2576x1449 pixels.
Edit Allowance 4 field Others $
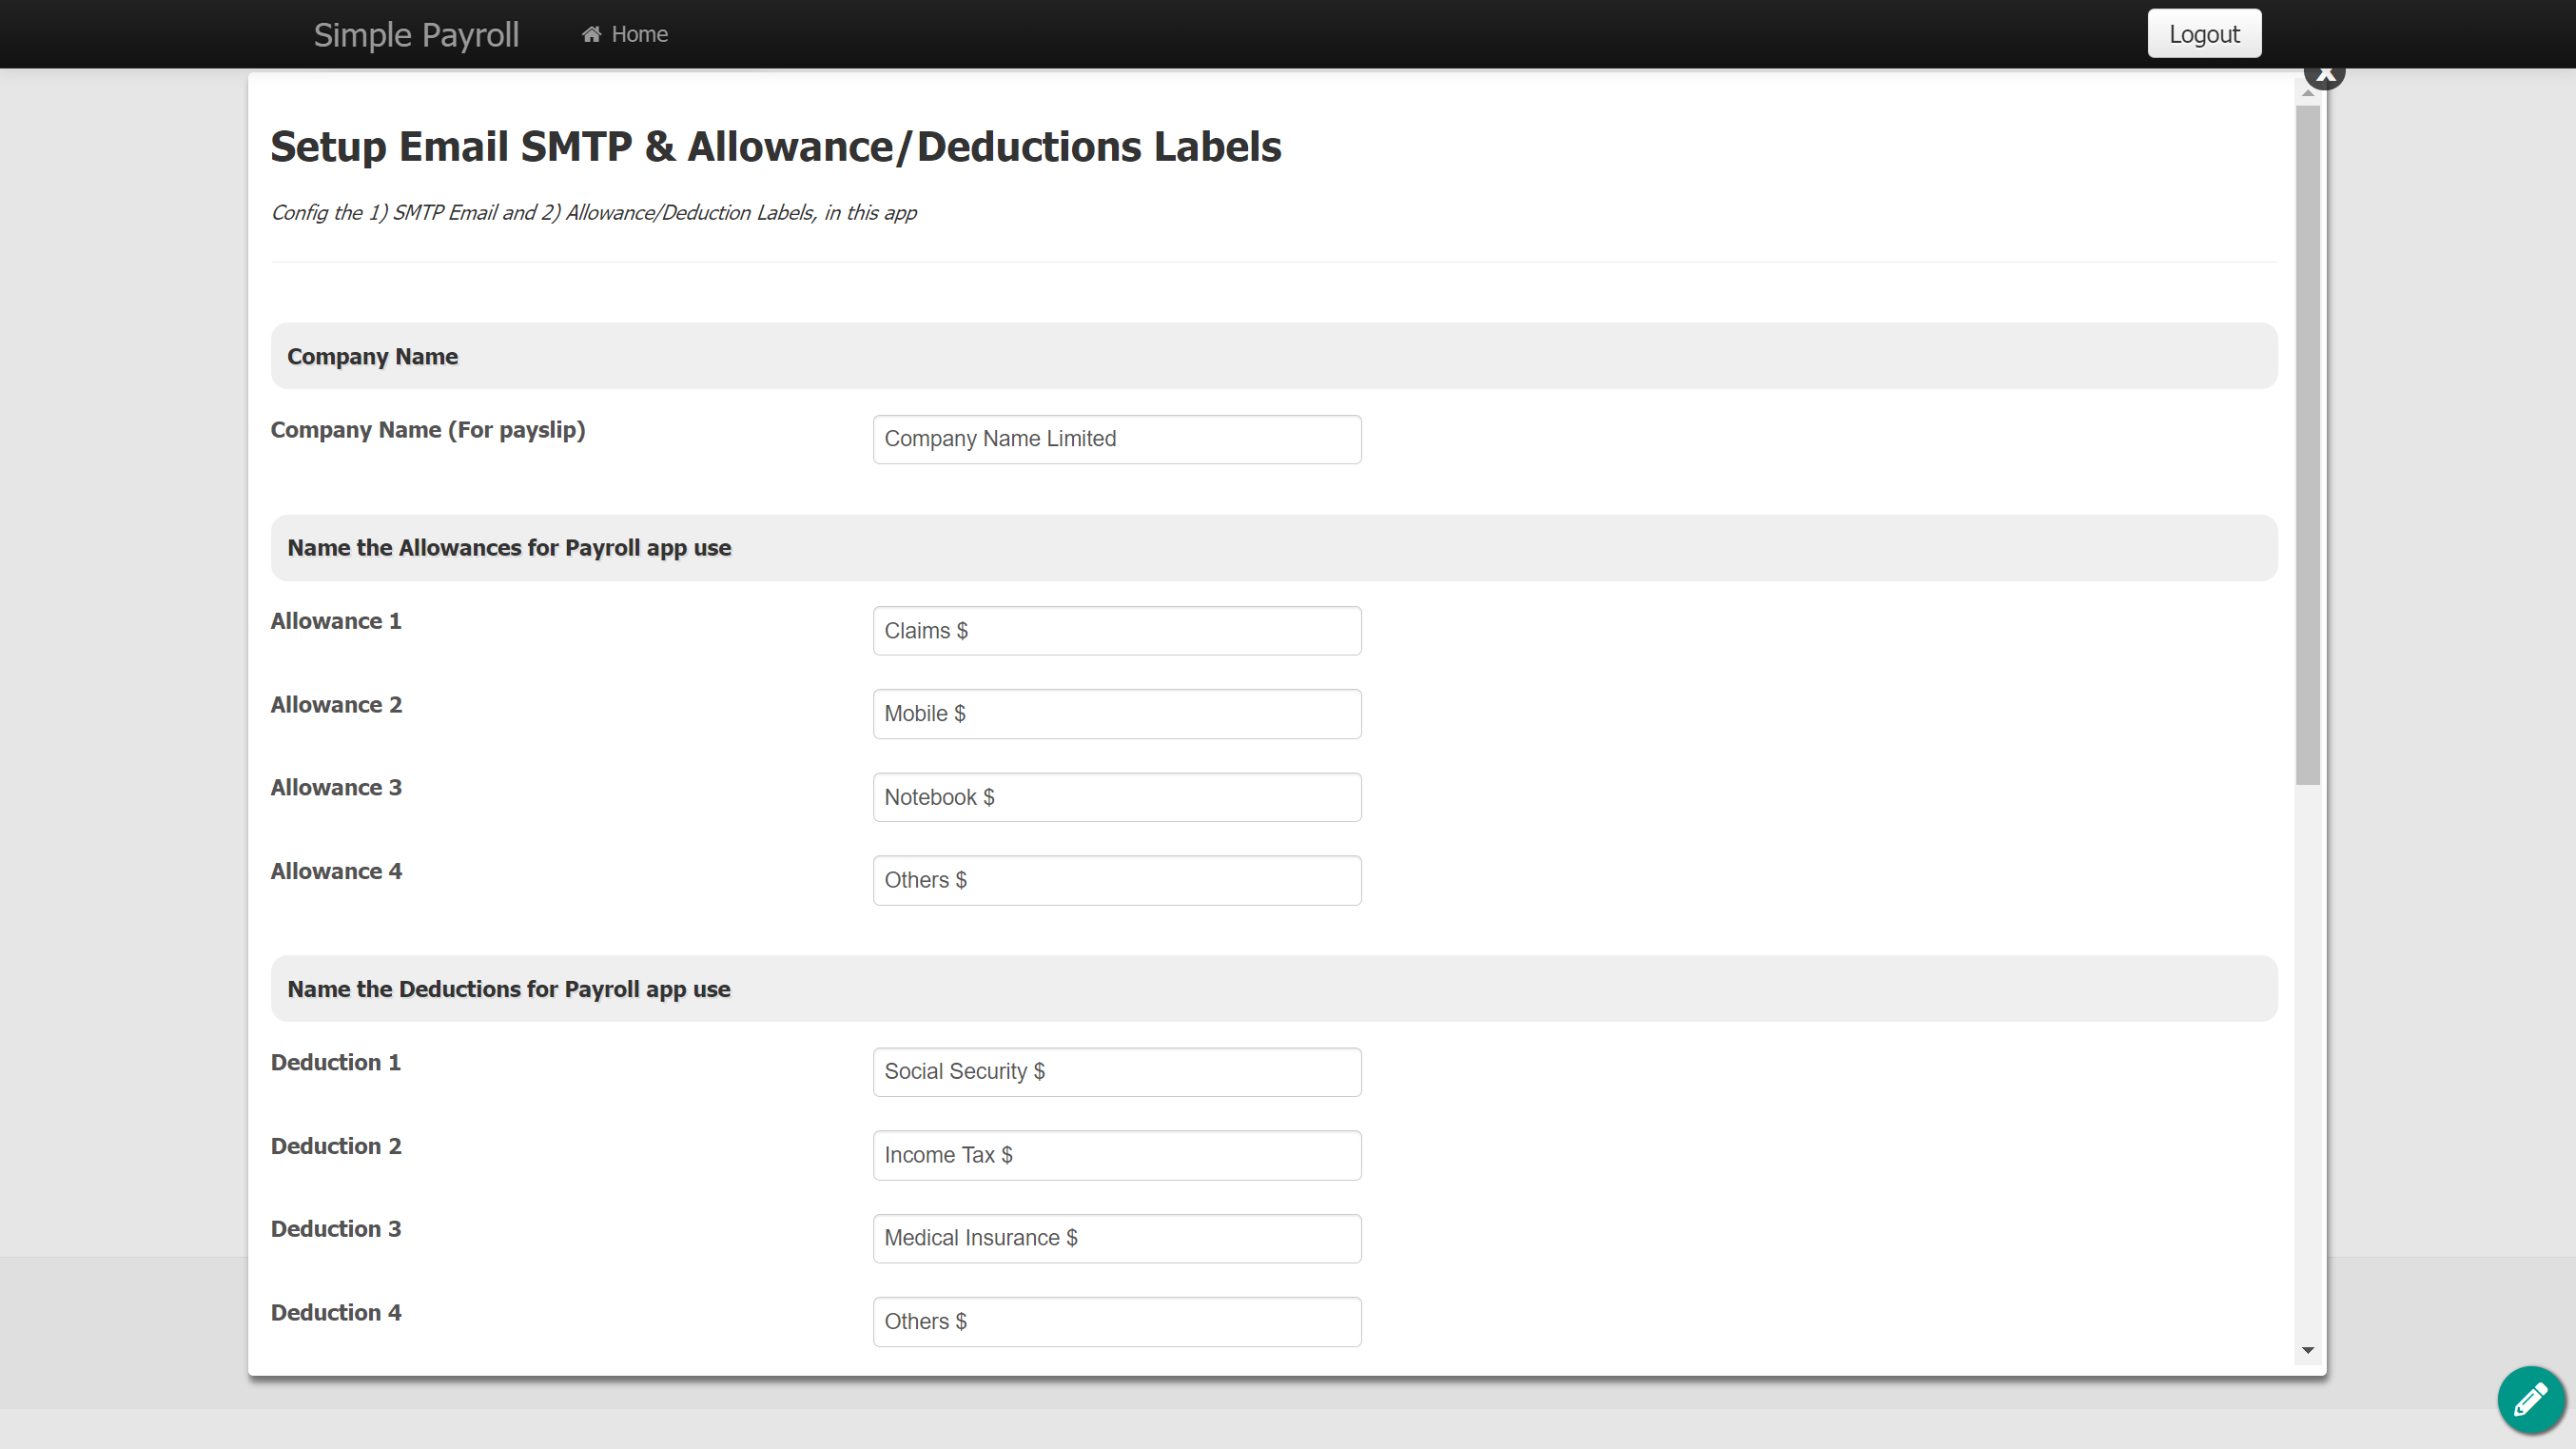pyautogui.click(x=1117, y=880)
